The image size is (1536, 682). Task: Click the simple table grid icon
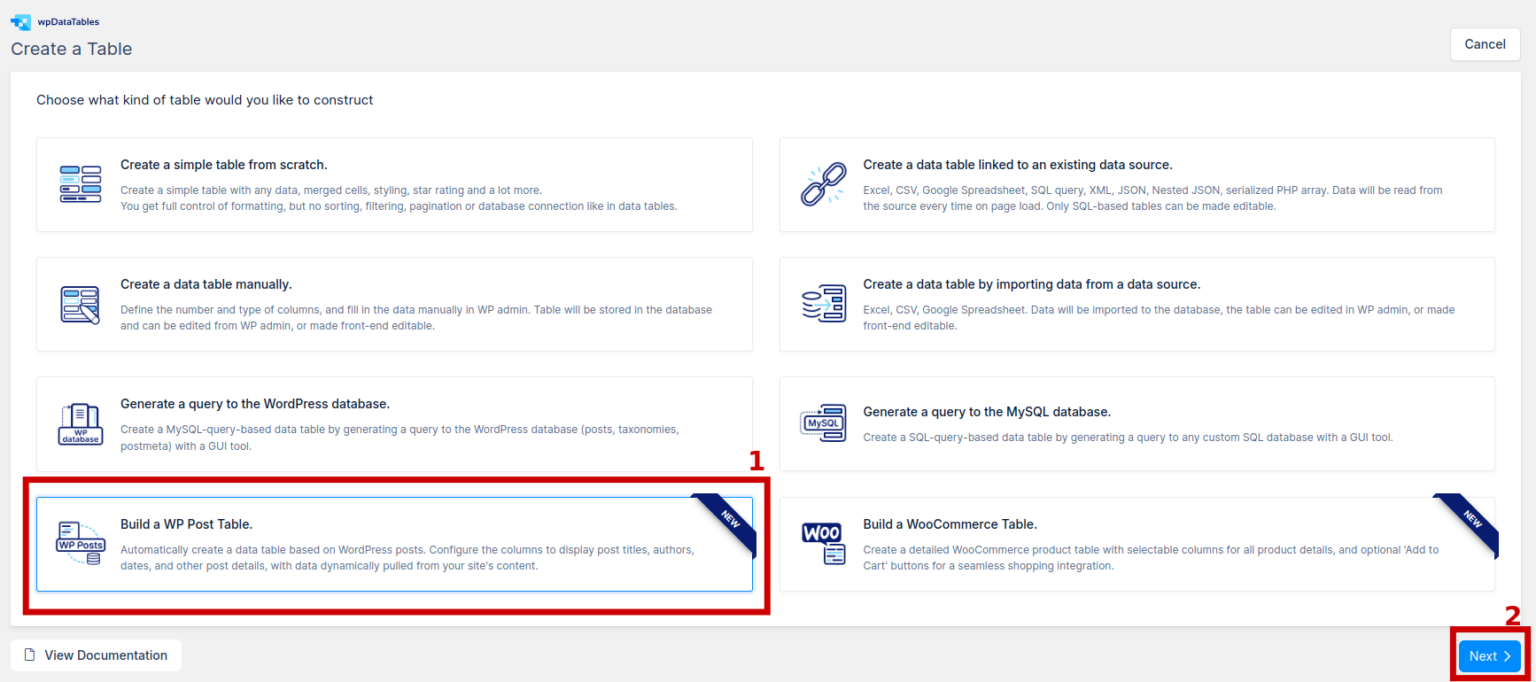pyautogui.click(x=80, y=185)
